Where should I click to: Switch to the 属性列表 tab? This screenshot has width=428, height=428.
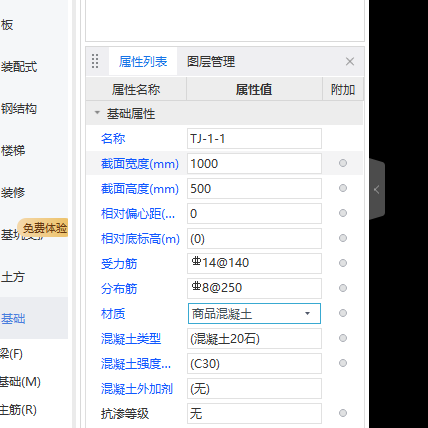(x=143, y=62)
